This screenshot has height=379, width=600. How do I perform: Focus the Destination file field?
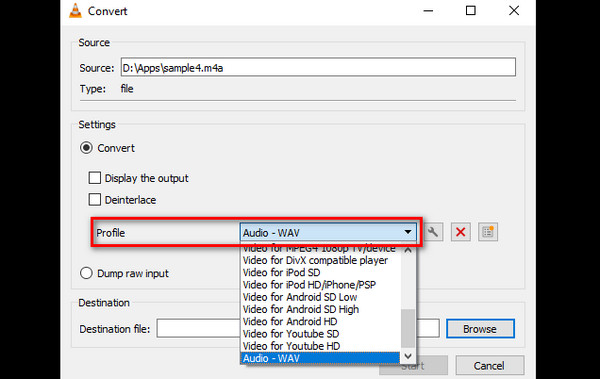tap(298, 328)
